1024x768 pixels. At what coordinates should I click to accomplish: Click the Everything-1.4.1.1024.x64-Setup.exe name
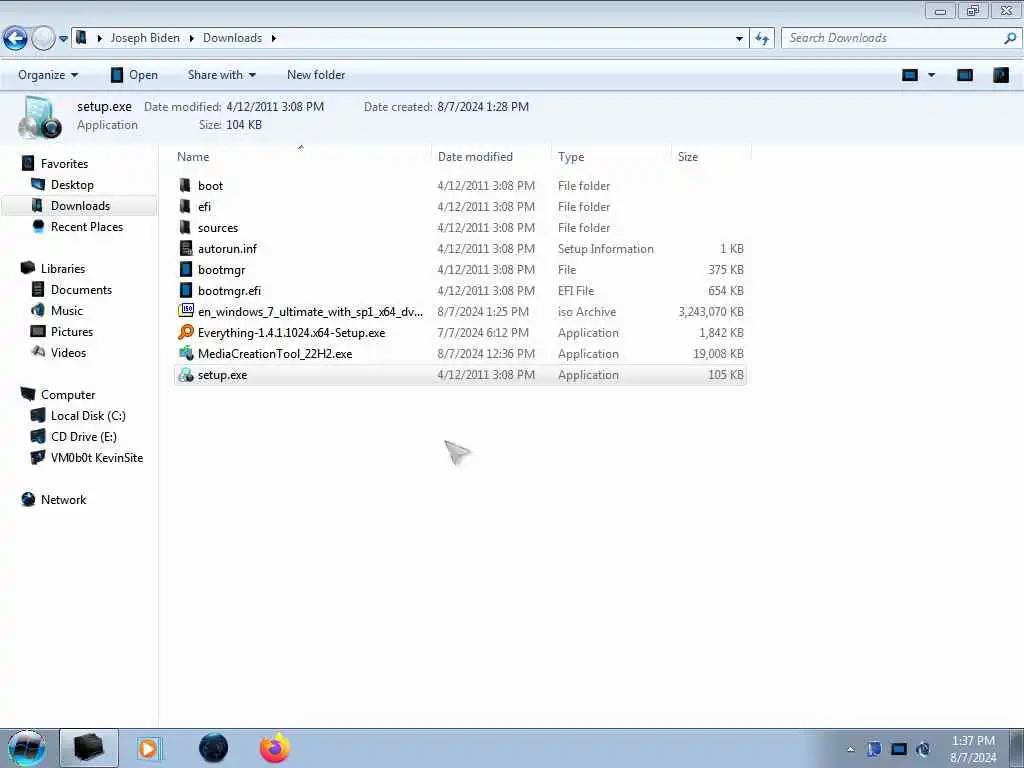291,332
